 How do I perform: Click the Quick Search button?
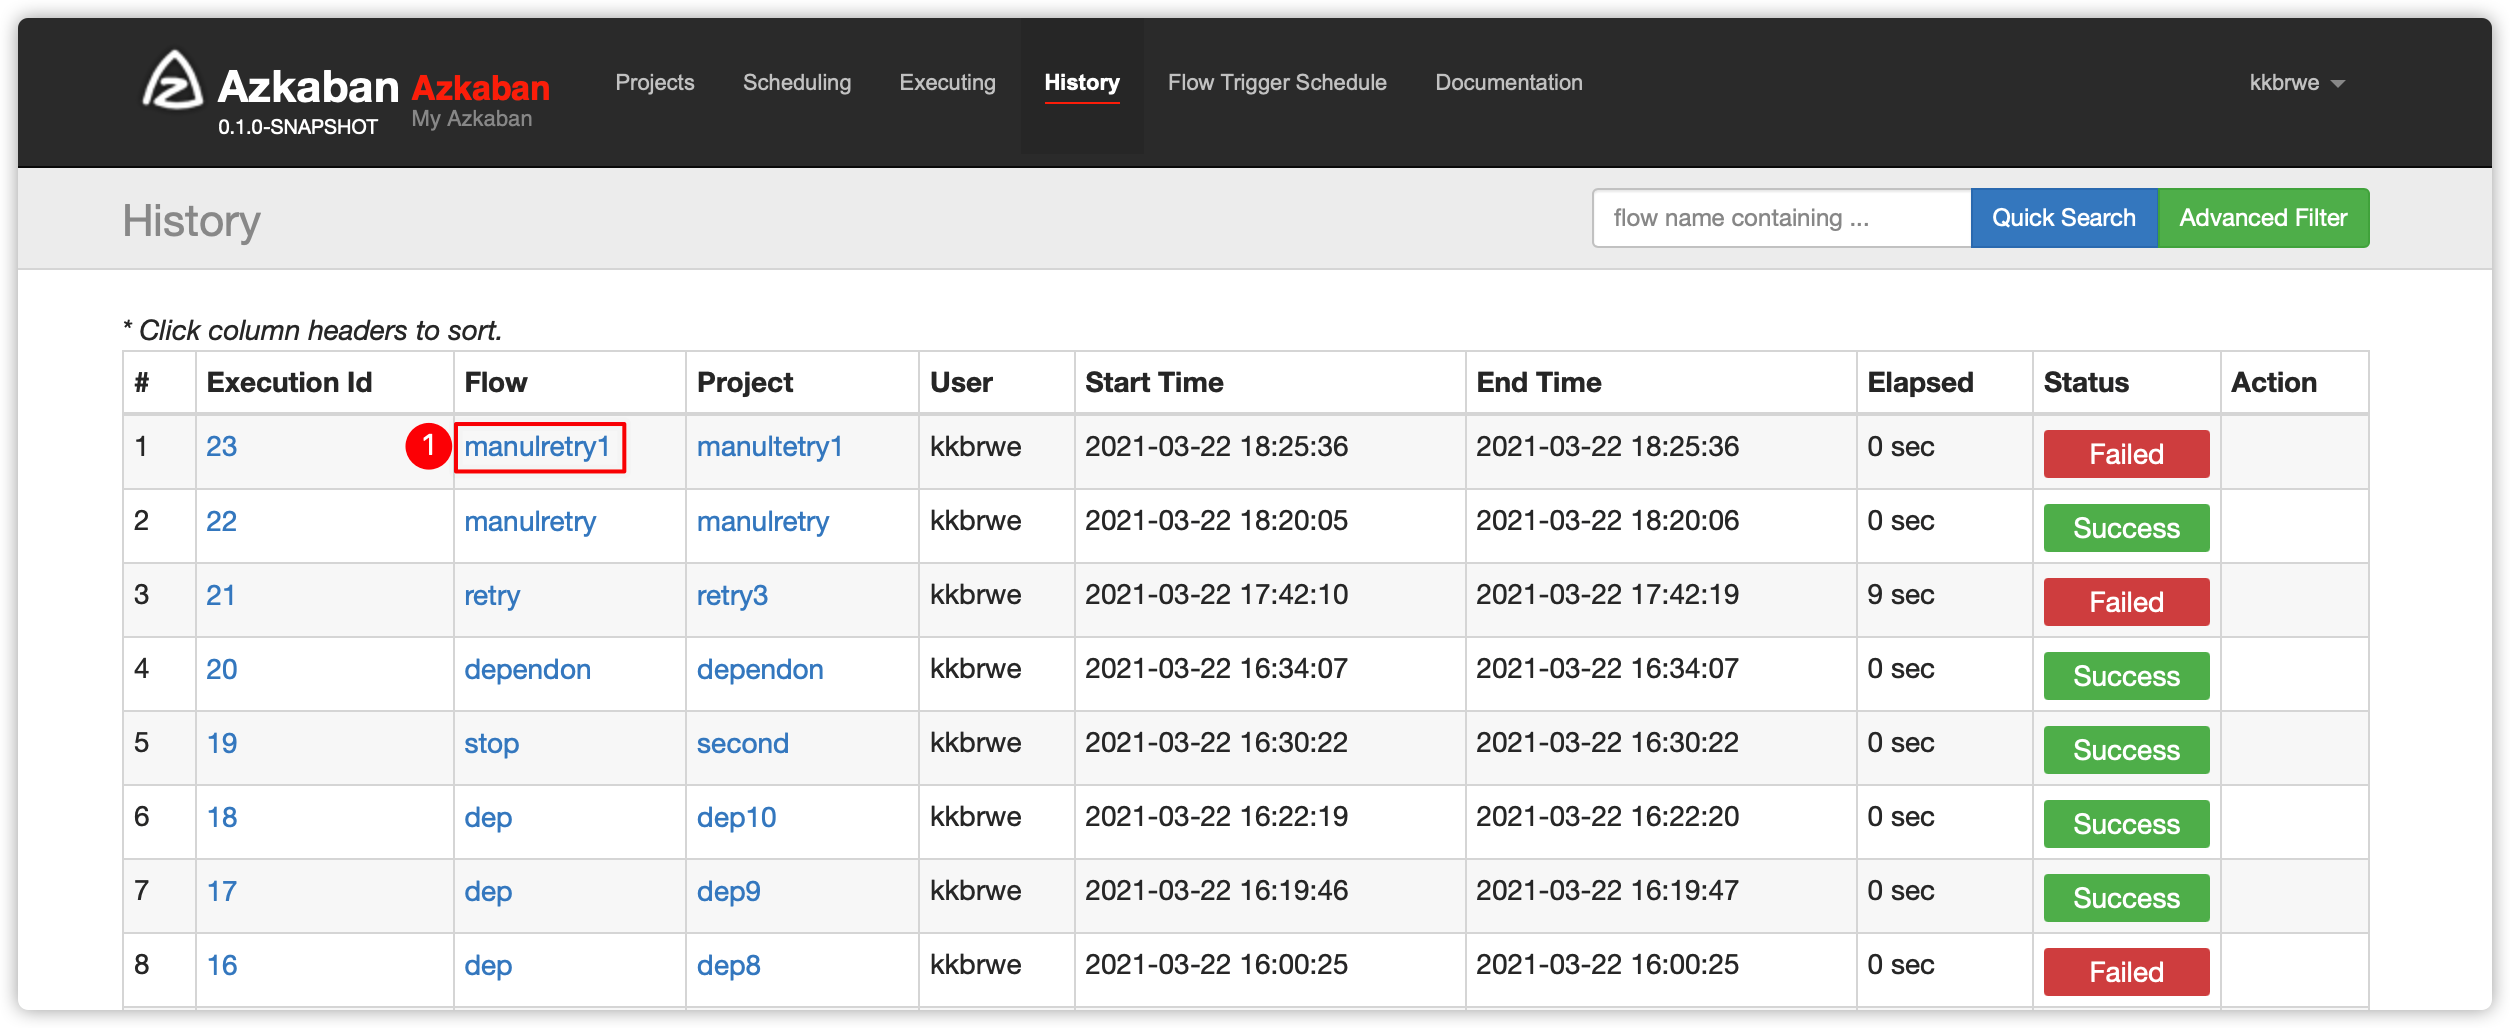2064,218
